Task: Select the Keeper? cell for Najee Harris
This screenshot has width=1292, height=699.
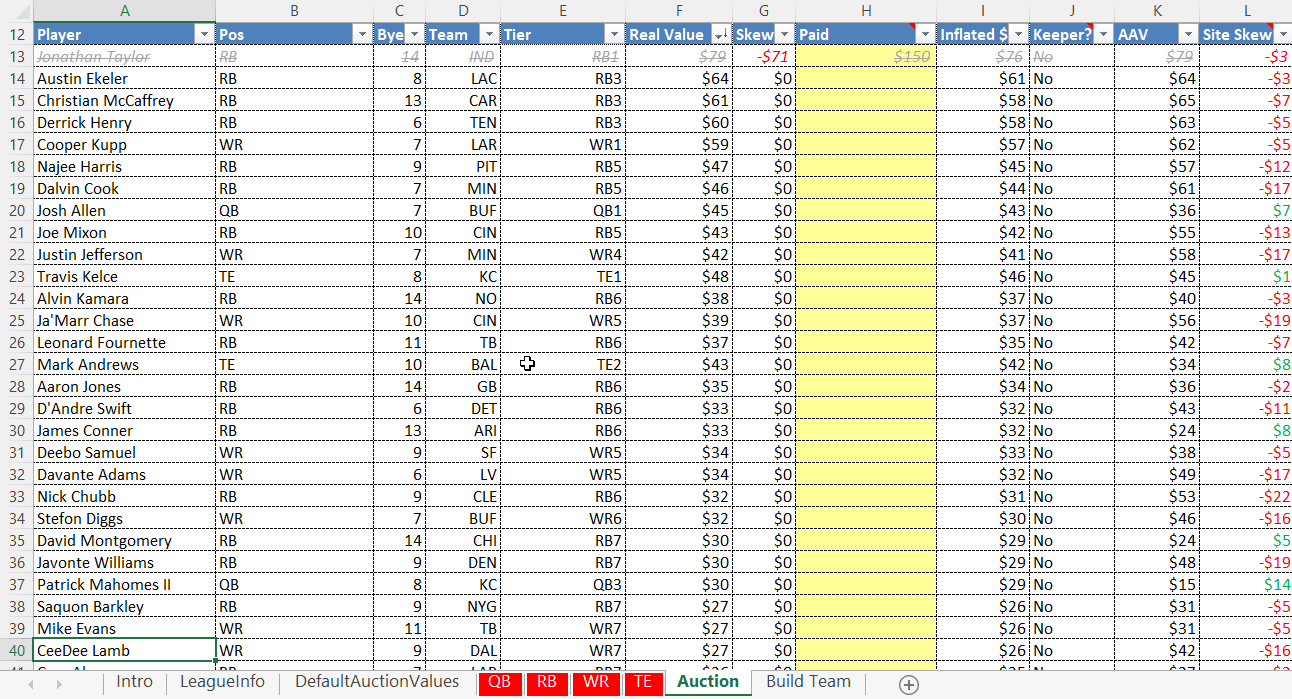Action: click(1072, 166)
